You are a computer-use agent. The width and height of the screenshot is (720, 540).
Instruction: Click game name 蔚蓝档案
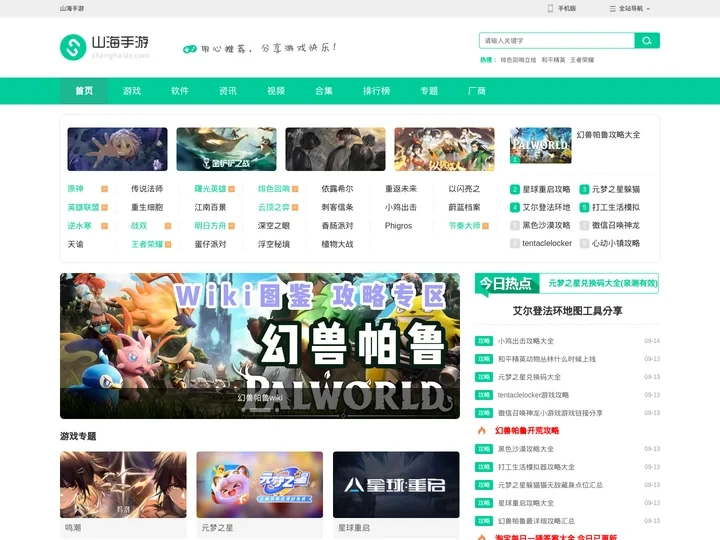tap(464, 208)
